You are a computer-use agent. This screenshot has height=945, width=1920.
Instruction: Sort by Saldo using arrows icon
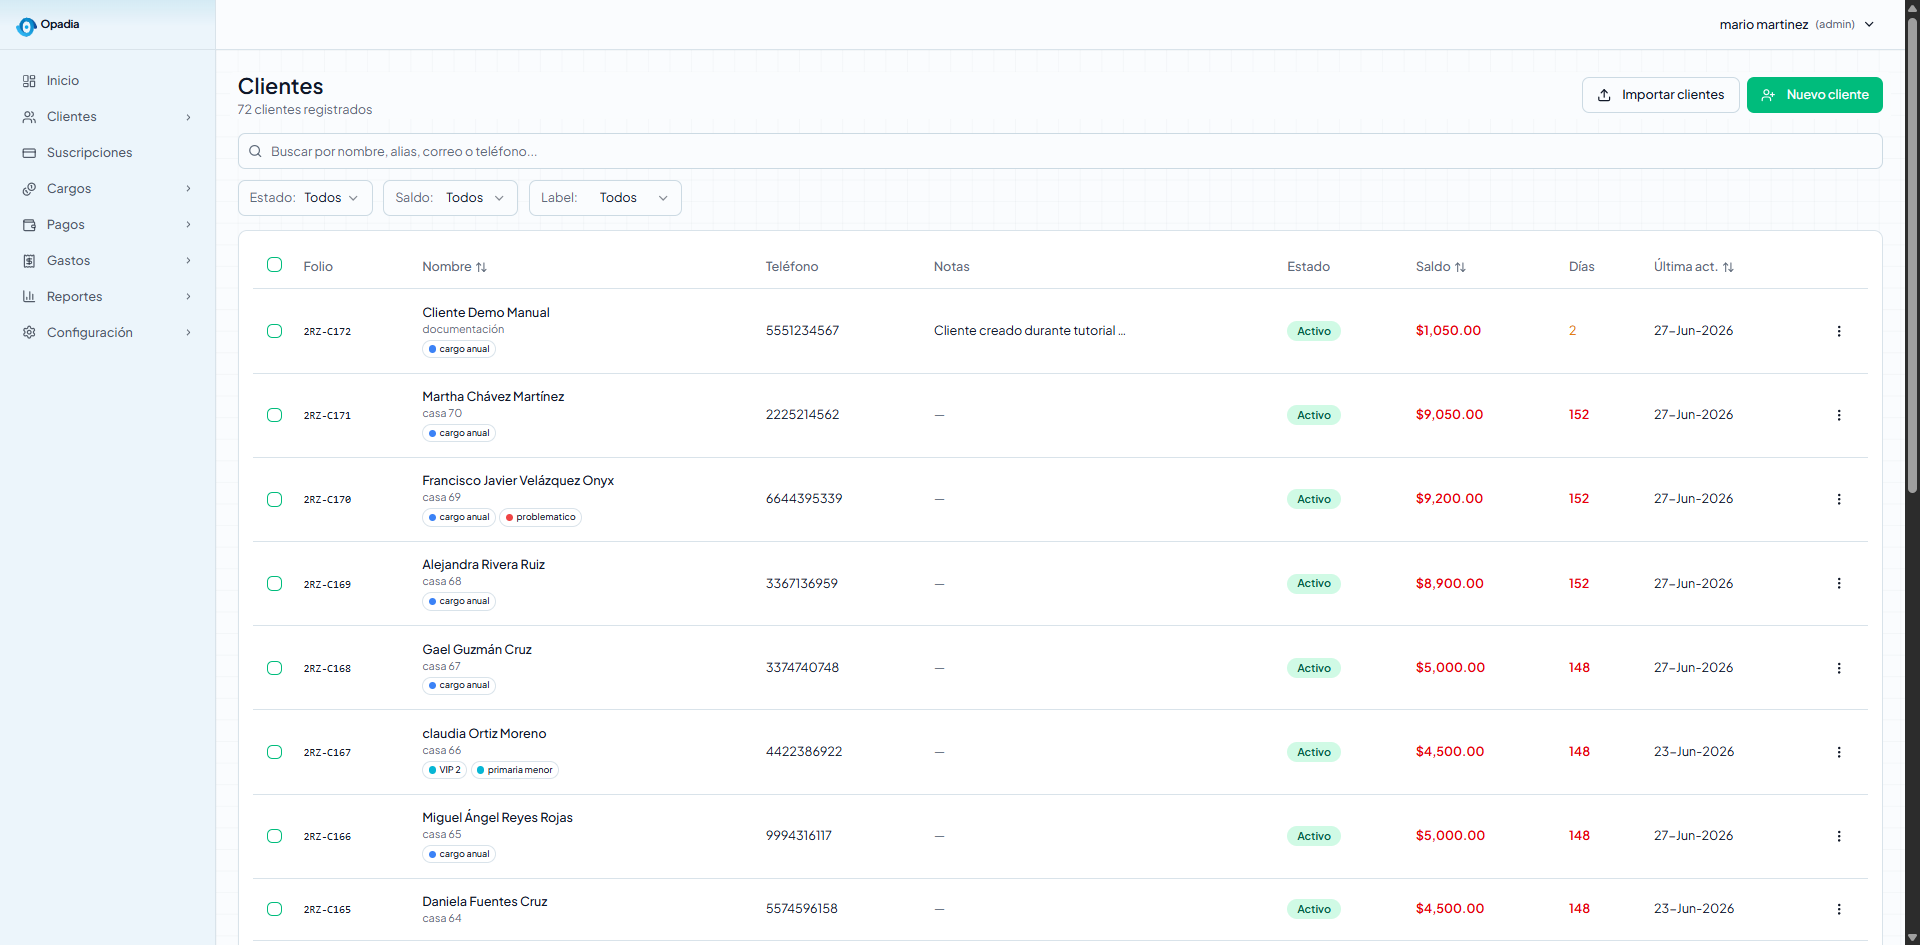pos(1460,267)
